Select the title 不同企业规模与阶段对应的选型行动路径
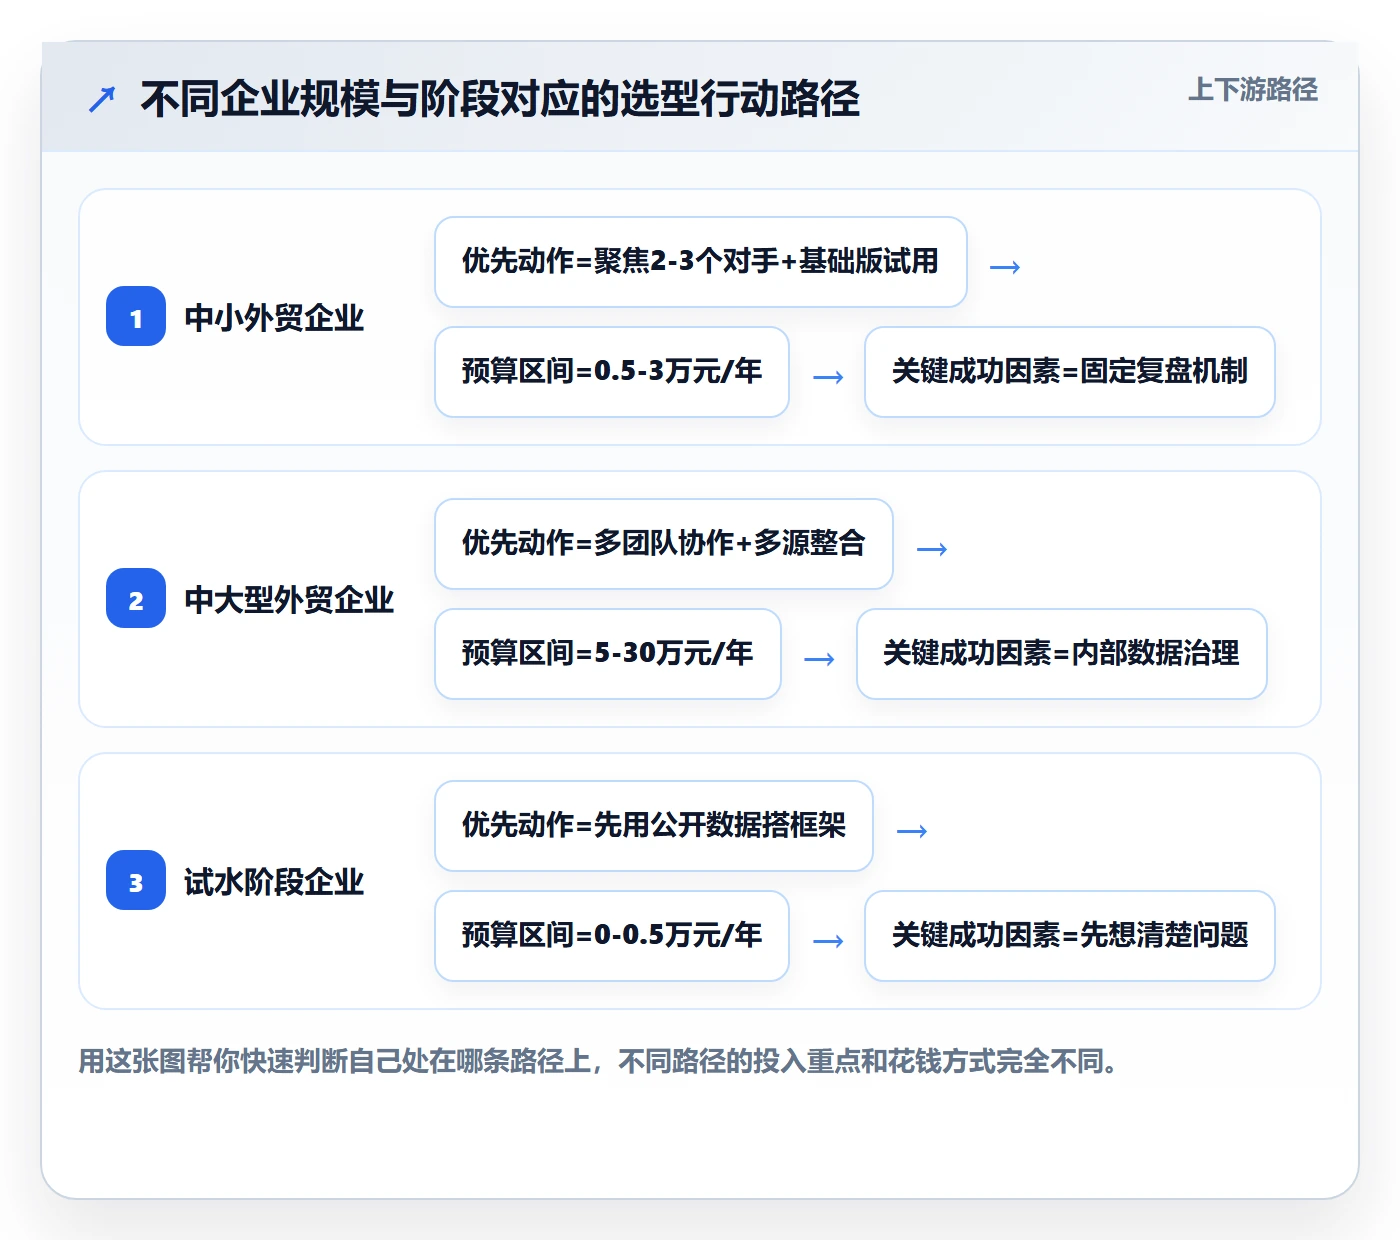1400x1240 pixels. pyautogui.click(x=500, y=99)
